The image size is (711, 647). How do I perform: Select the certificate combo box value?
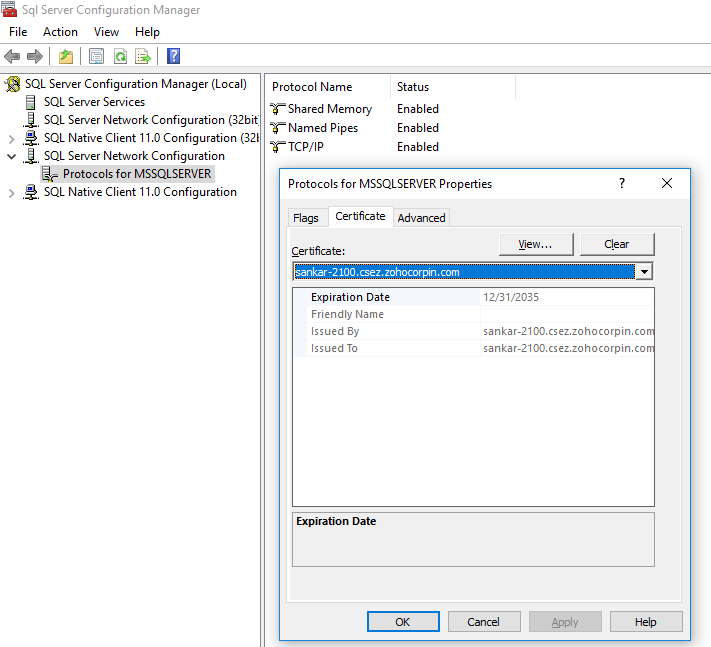[464, 272]
